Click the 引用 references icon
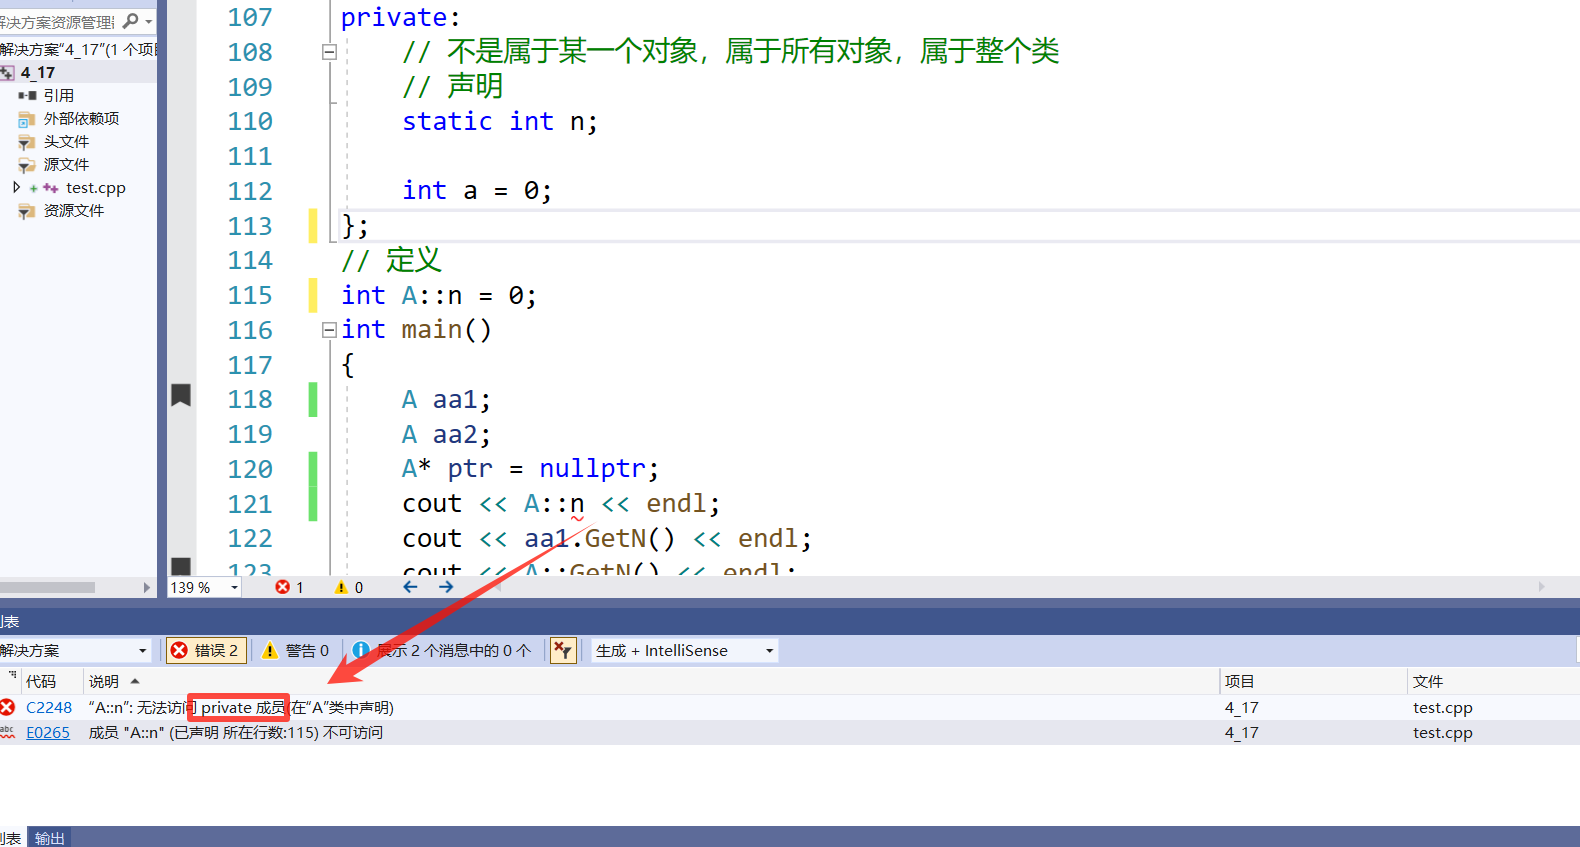This screenshot has width=1580, height=847. [27, 95]
